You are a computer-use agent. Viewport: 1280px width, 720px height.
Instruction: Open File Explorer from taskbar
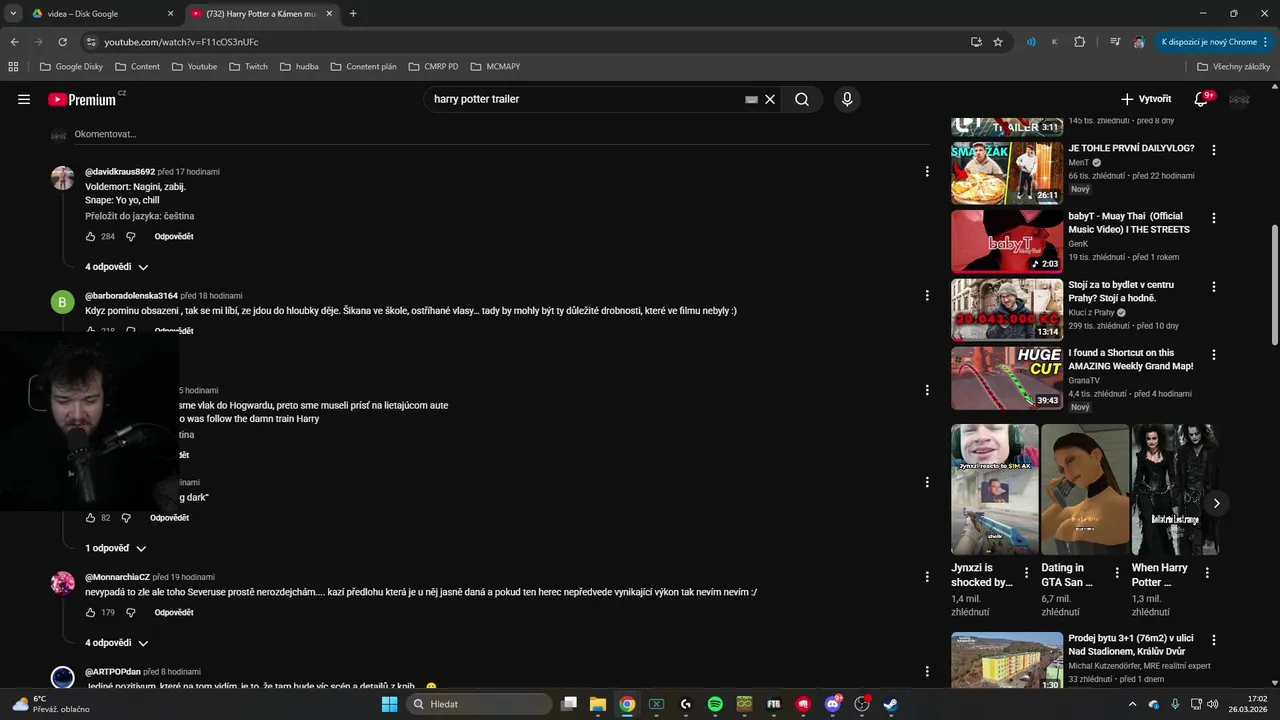pyautogui.click(x=598, y=704)
